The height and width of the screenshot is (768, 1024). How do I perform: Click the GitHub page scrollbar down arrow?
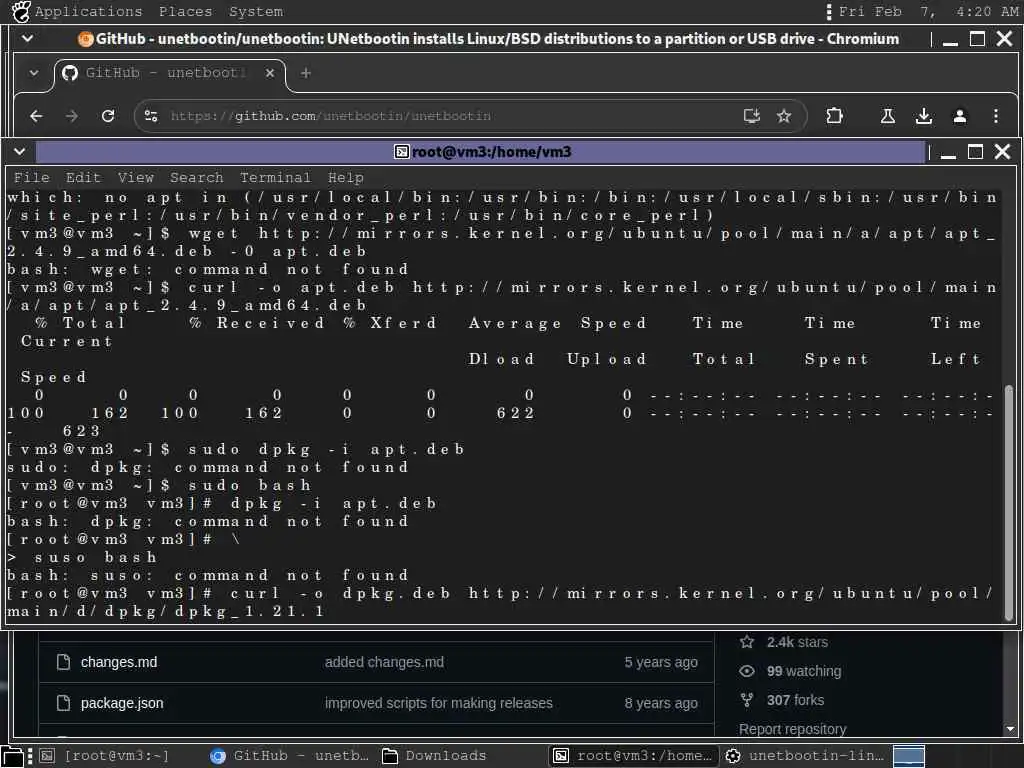point(1010,729)
